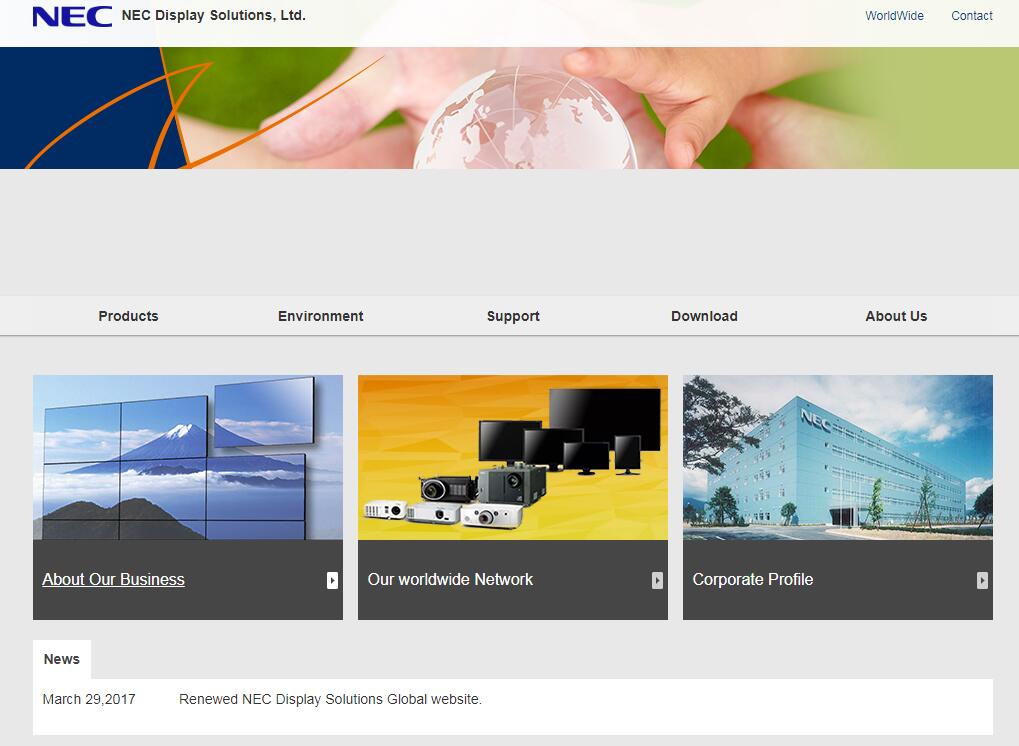Follow the About Our Business link
Image resolution: width=1019 pixels, height=746 pixels.
tap(113, 580)
